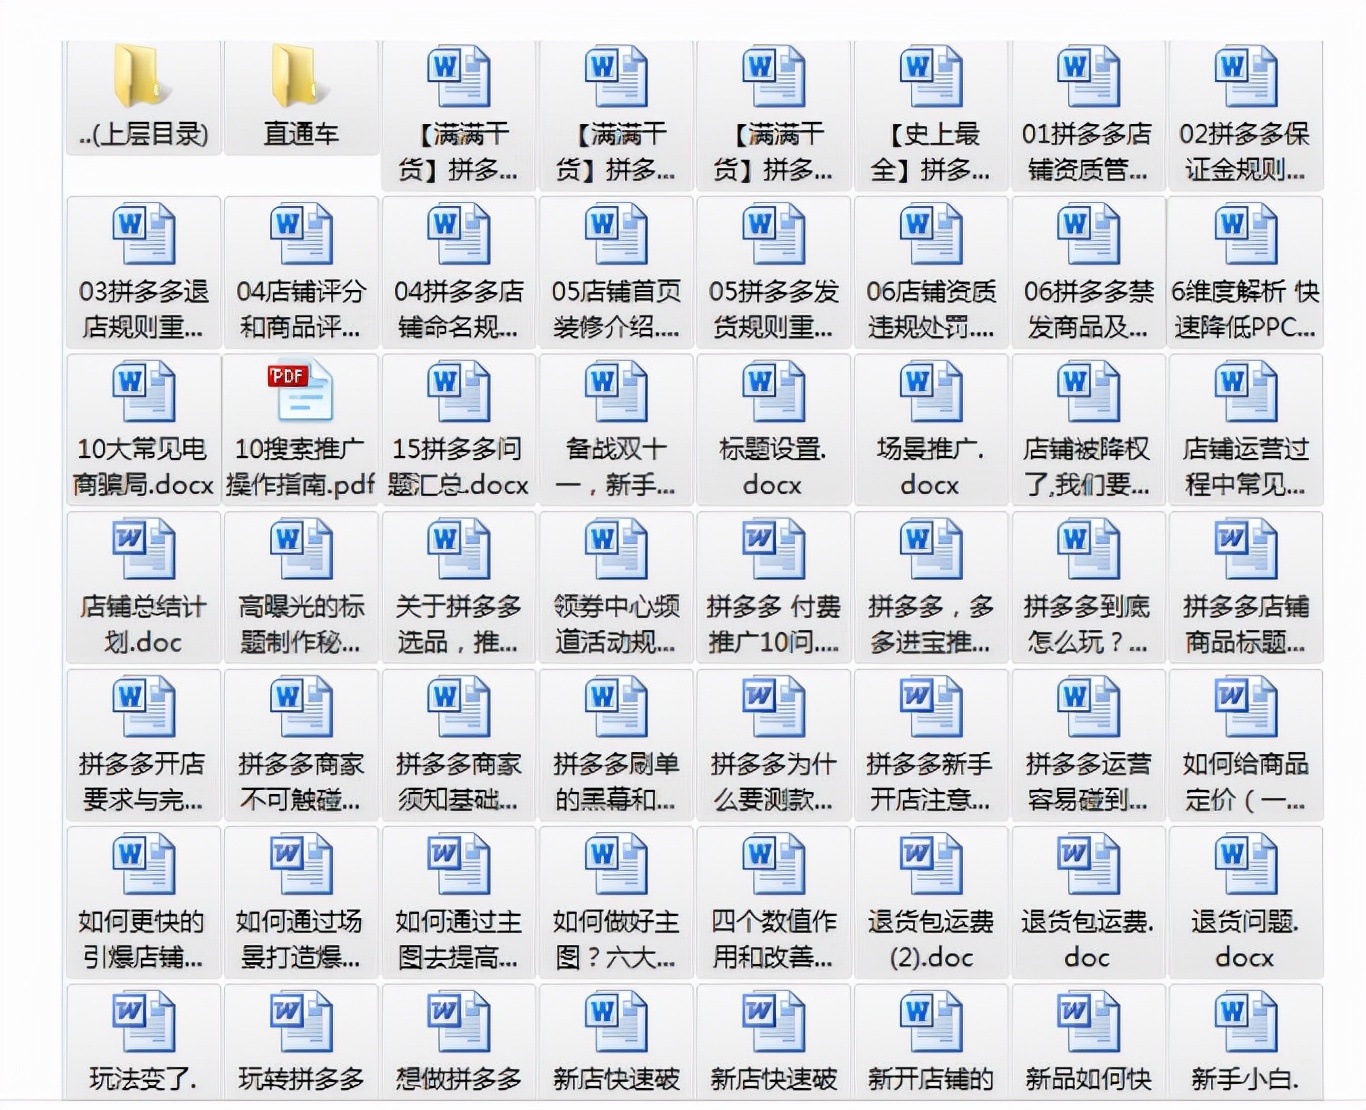Click the 店铺被降权了 document icon
This screenshot has width=1366, height=1110.
click(x=1088, y=391)
